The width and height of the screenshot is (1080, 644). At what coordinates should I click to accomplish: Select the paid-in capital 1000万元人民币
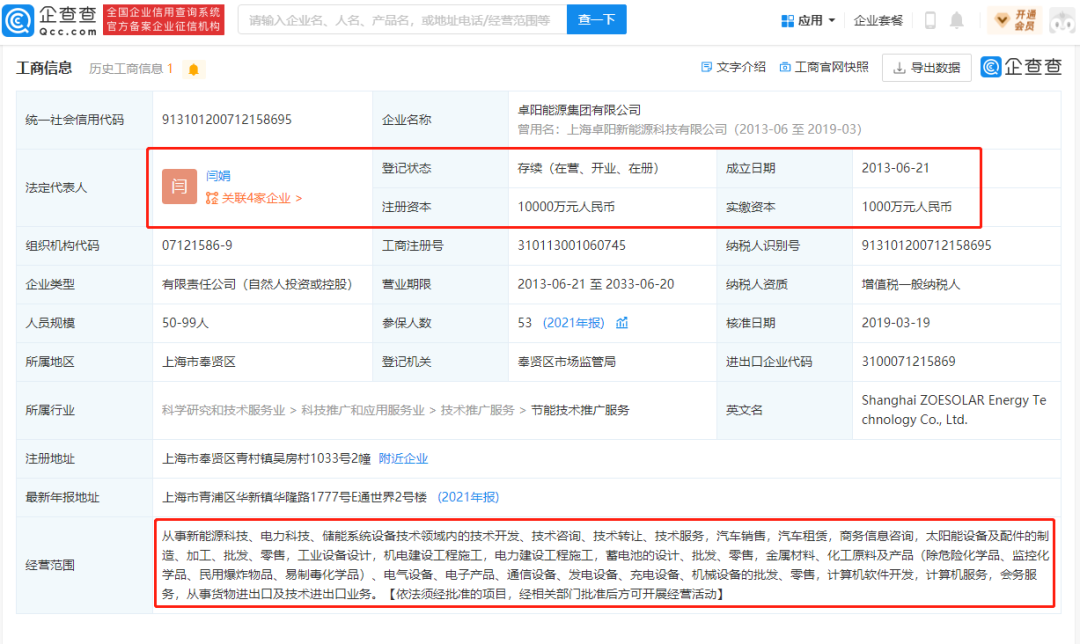906,207
